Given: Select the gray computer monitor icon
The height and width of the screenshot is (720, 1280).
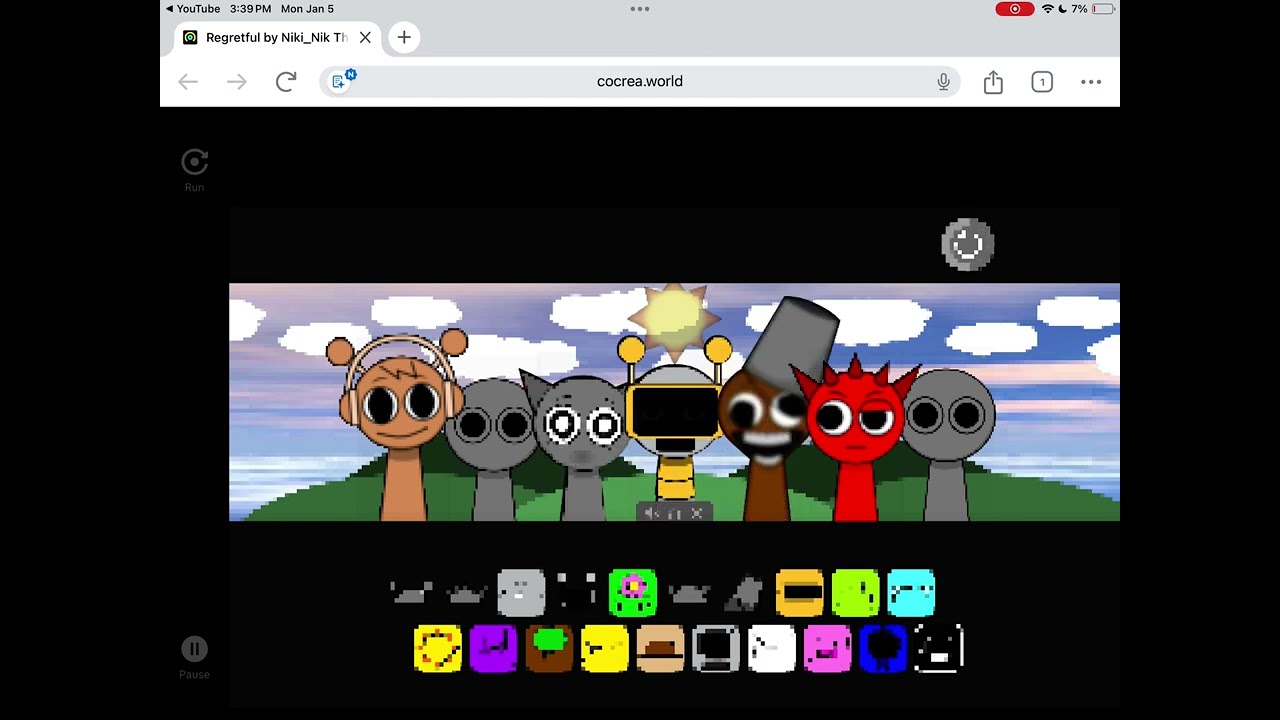Looking at the screenshot, I should coord(716,649).
